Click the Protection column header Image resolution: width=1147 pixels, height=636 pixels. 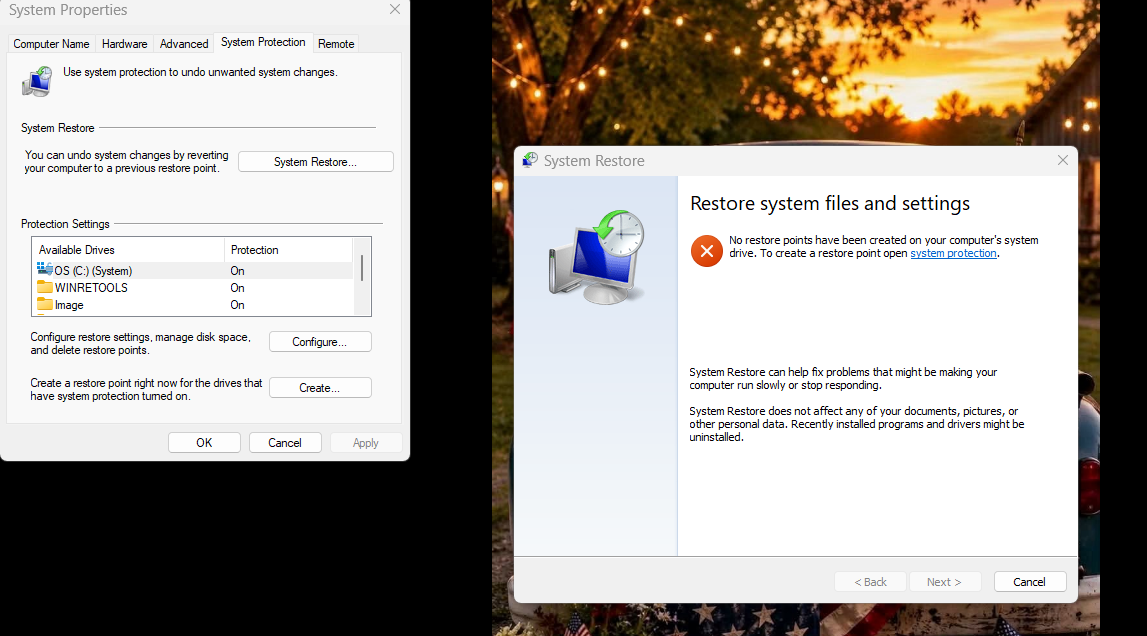coord(288,250)
